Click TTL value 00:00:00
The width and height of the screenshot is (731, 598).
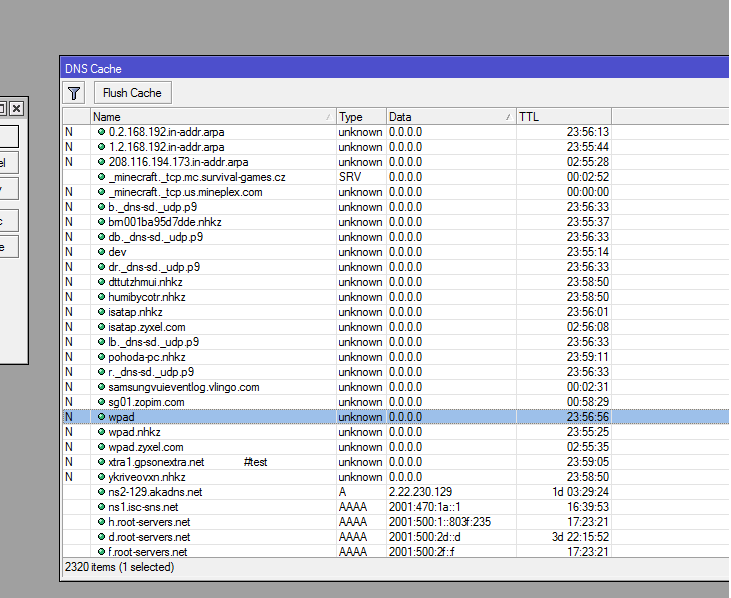pyautogui.click(x=587, y=192)
